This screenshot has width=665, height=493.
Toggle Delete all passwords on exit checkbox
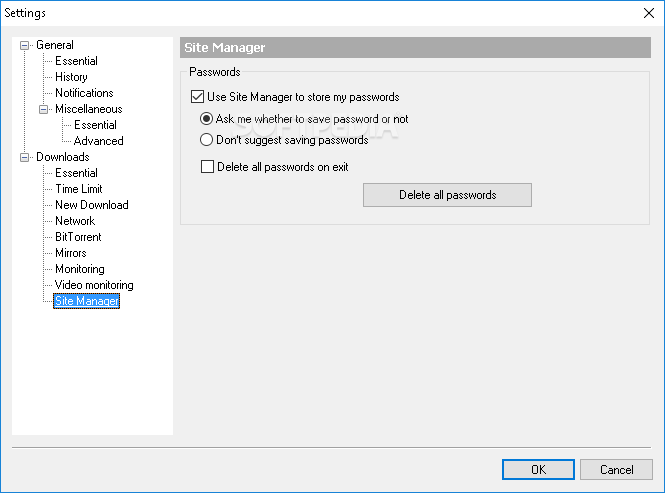coord(207,167)
